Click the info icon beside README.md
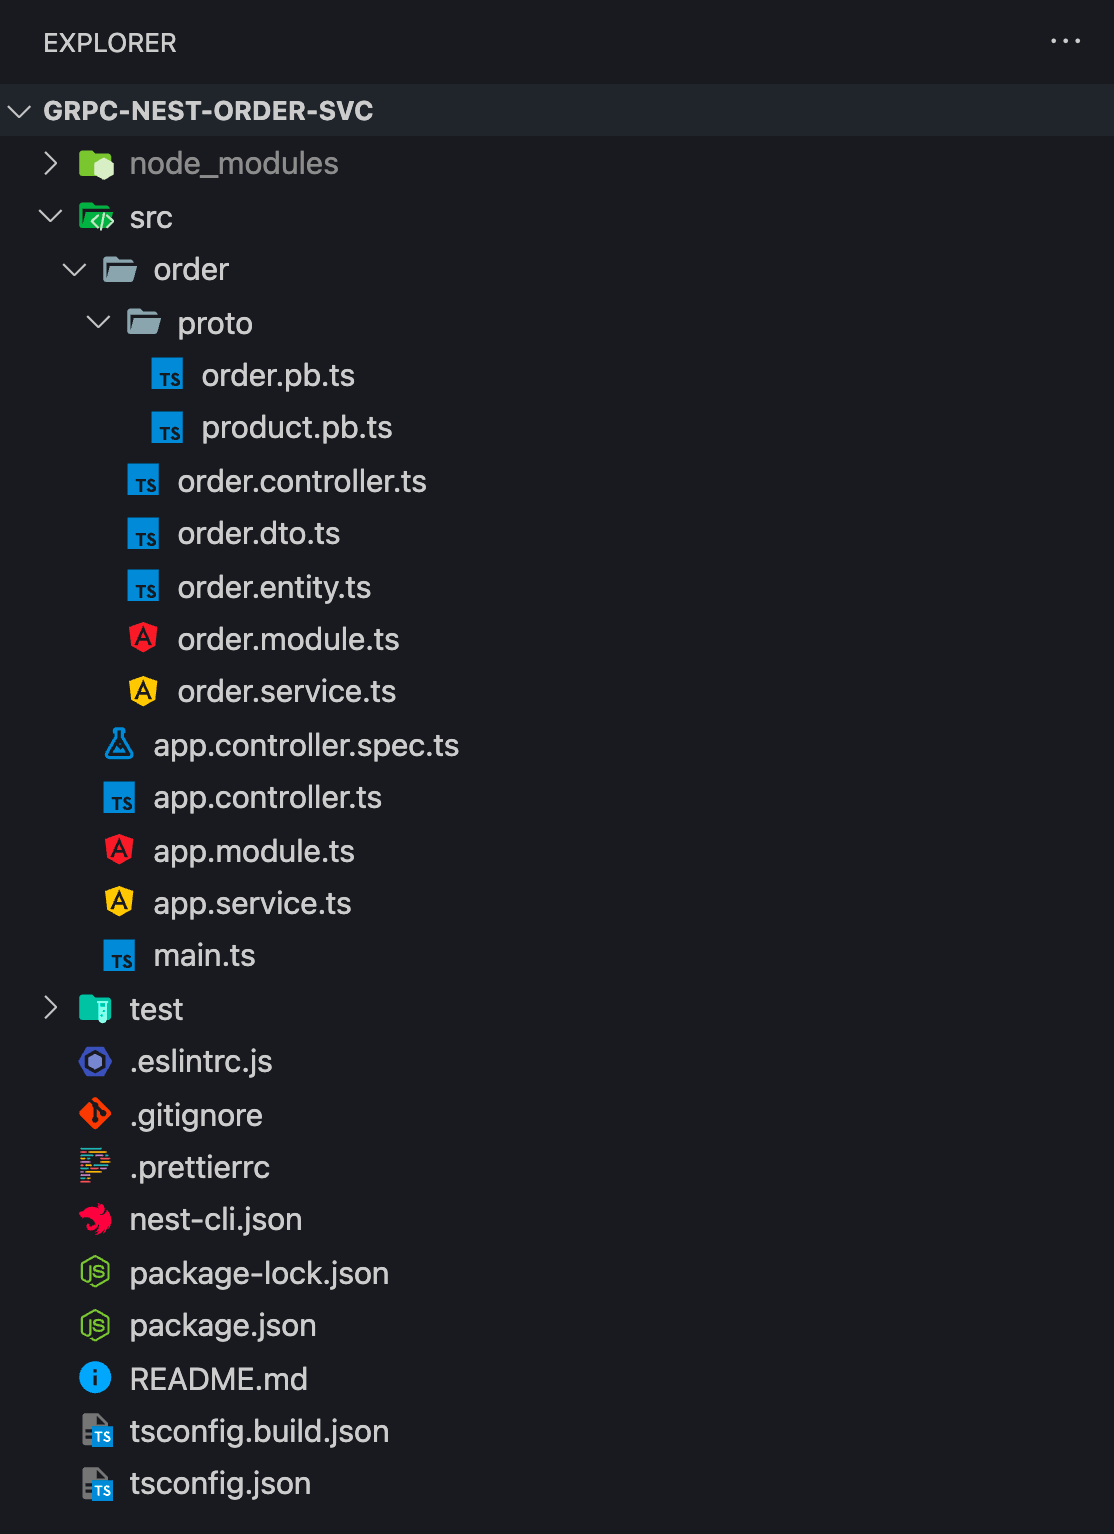This screenshot has height=1534, width=1114. click(x=95, y=1378)
